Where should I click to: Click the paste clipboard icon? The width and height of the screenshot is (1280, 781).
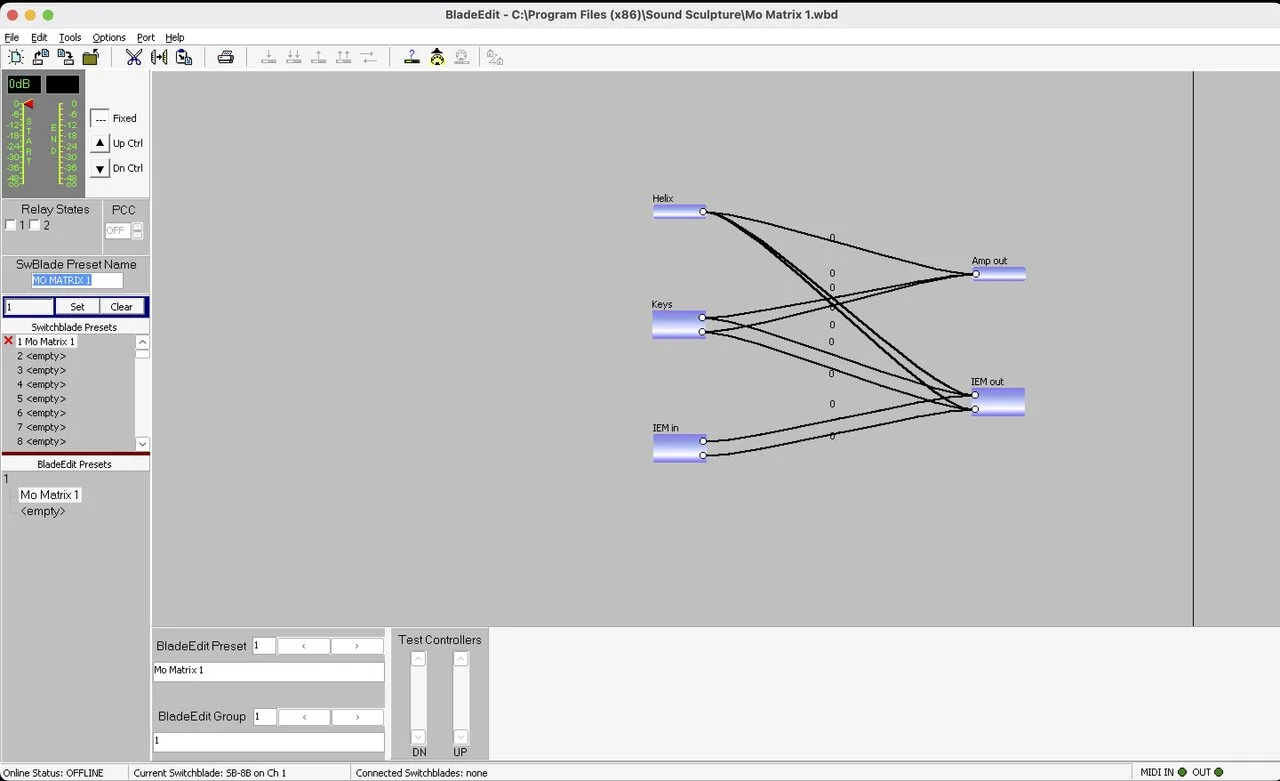point(184,57)
